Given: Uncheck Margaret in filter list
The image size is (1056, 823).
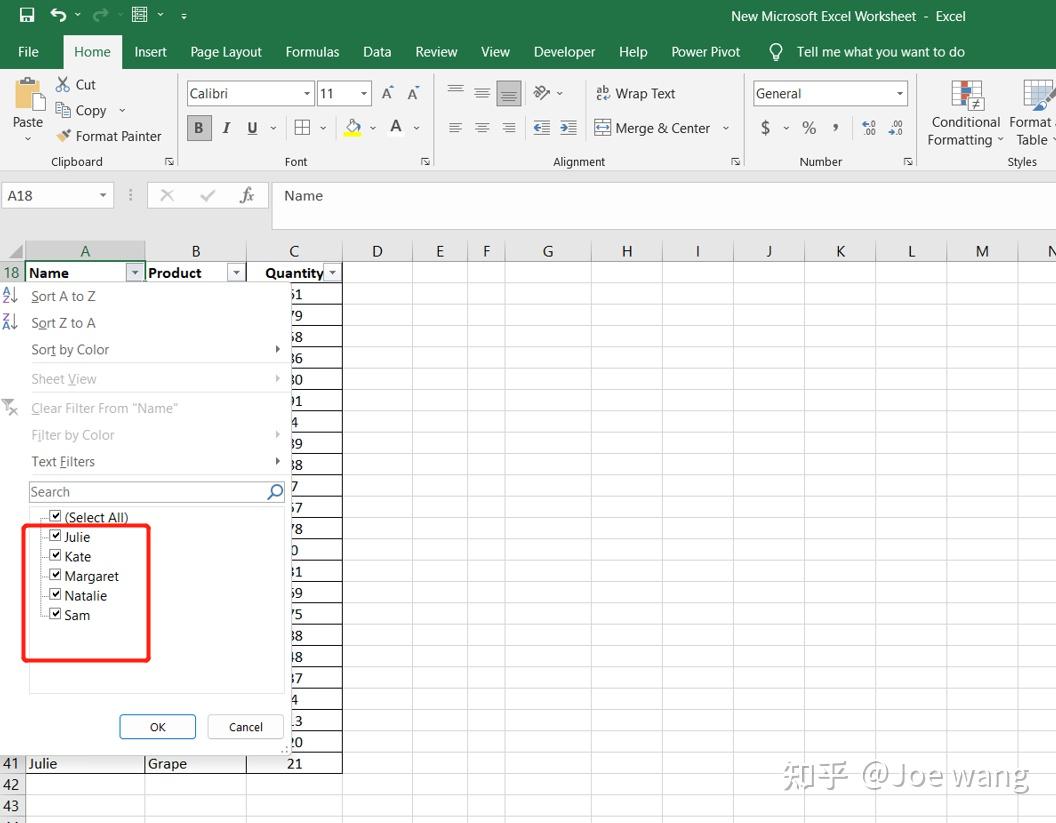Looking at the screenshot, I should [55, 575].
